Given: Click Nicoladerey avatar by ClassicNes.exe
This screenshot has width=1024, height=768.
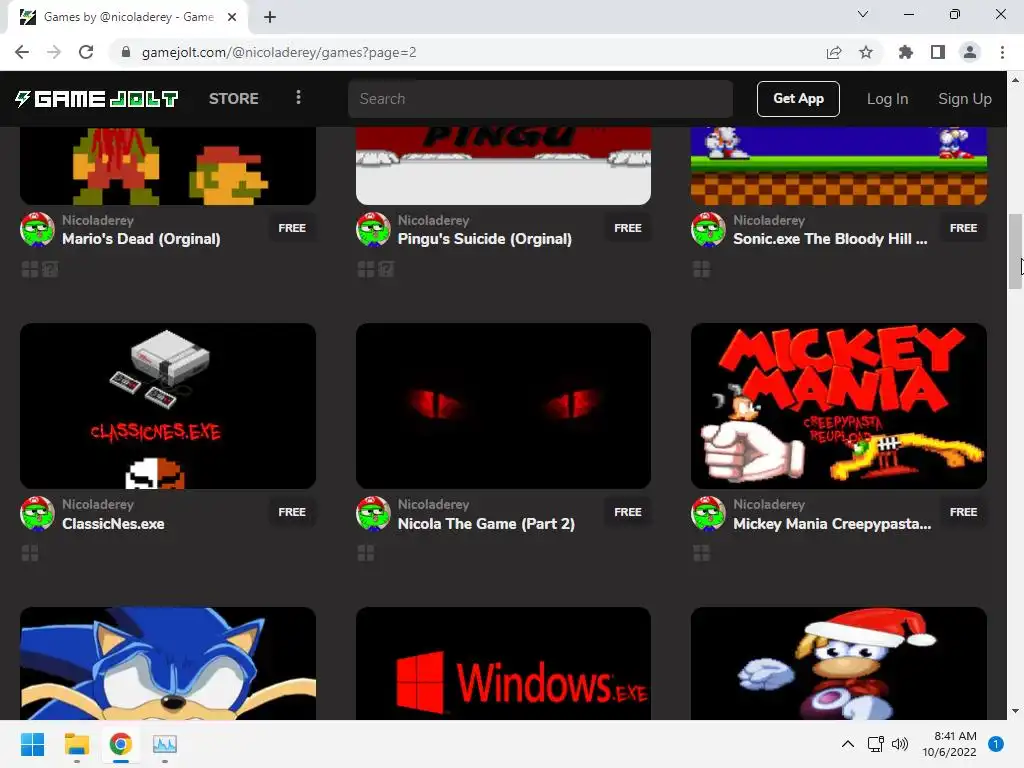Looking at the screenshot, I should pyautogui.click(x=37, y=513).
